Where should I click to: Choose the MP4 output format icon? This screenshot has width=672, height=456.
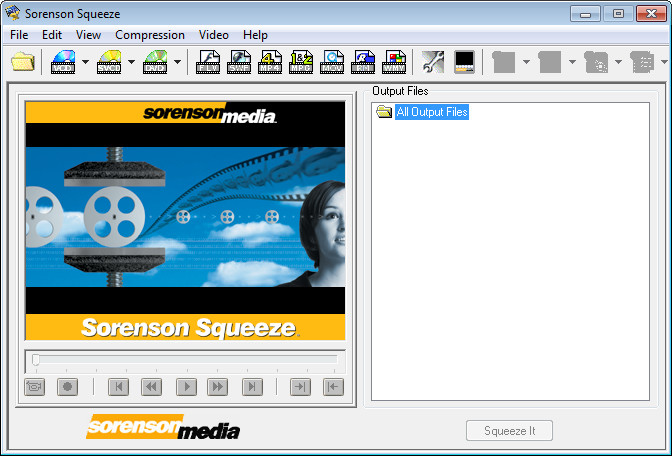[x=271, y=62]
